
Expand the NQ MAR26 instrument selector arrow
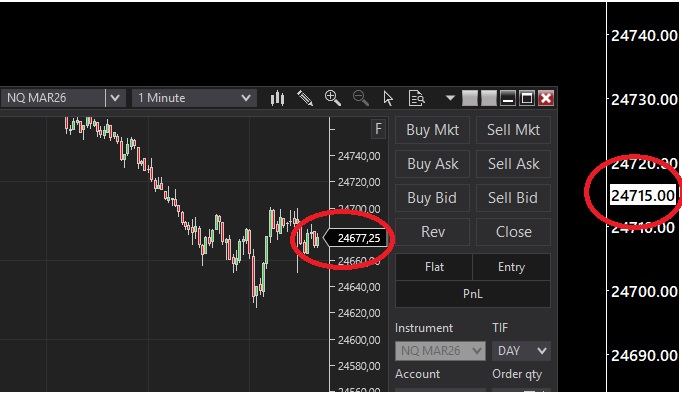[x=115, y=98]
